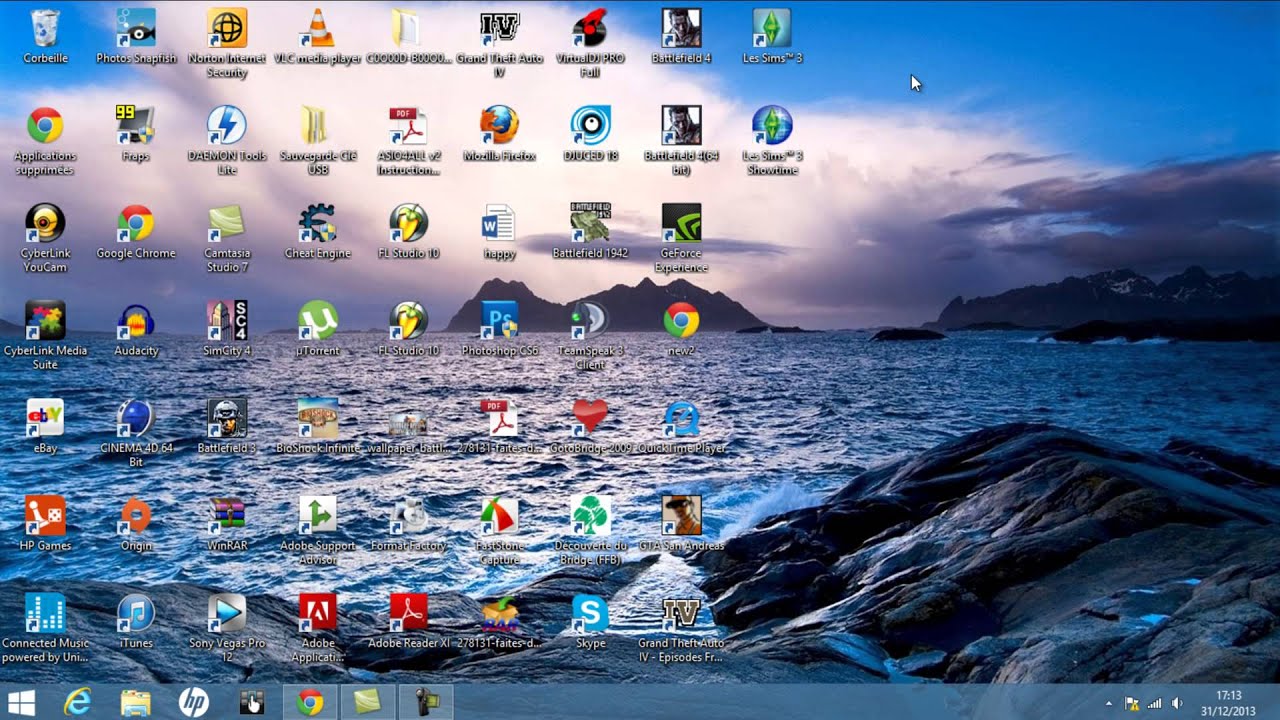1280x720 pixels.
Task: Click the HP taskbar icon
Action: [194, 703]
